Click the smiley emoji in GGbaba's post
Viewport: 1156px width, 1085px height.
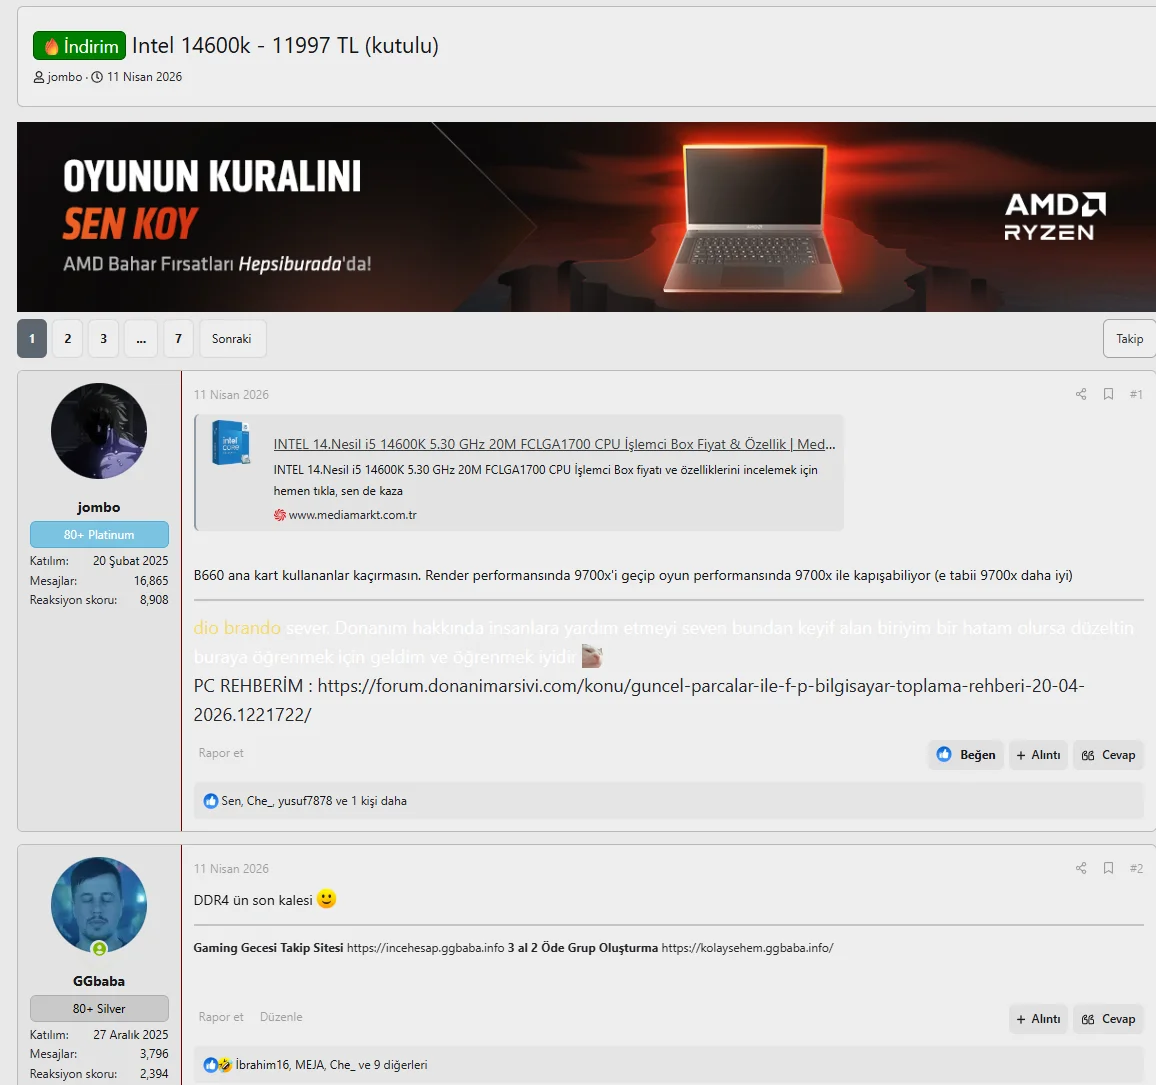click(327, 899)
